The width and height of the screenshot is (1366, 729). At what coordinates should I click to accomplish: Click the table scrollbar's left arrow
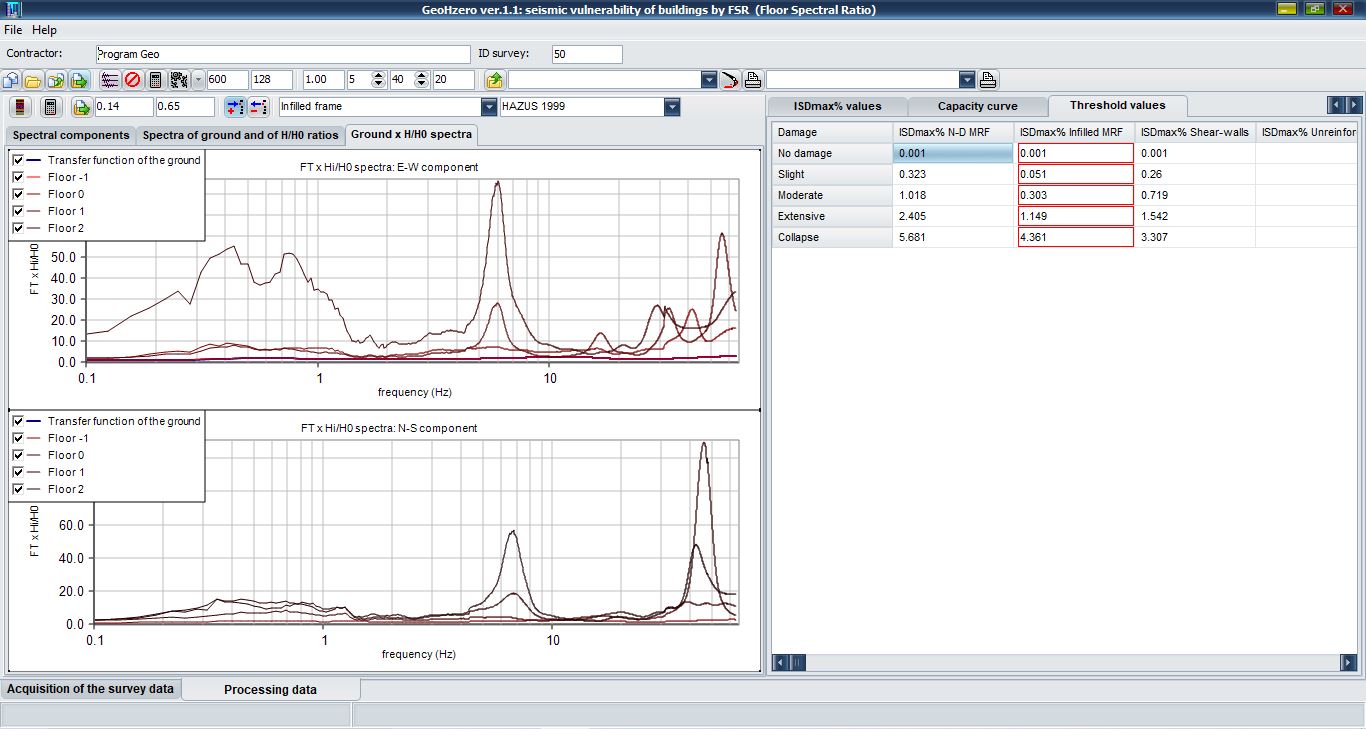pyautogui.click(x=782, y=662)
